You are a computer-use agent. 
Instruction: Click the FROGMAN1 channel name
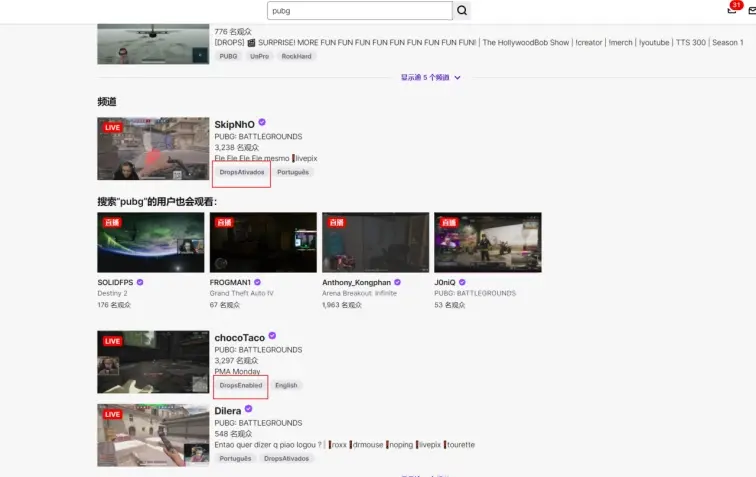(x=230, y=283)
